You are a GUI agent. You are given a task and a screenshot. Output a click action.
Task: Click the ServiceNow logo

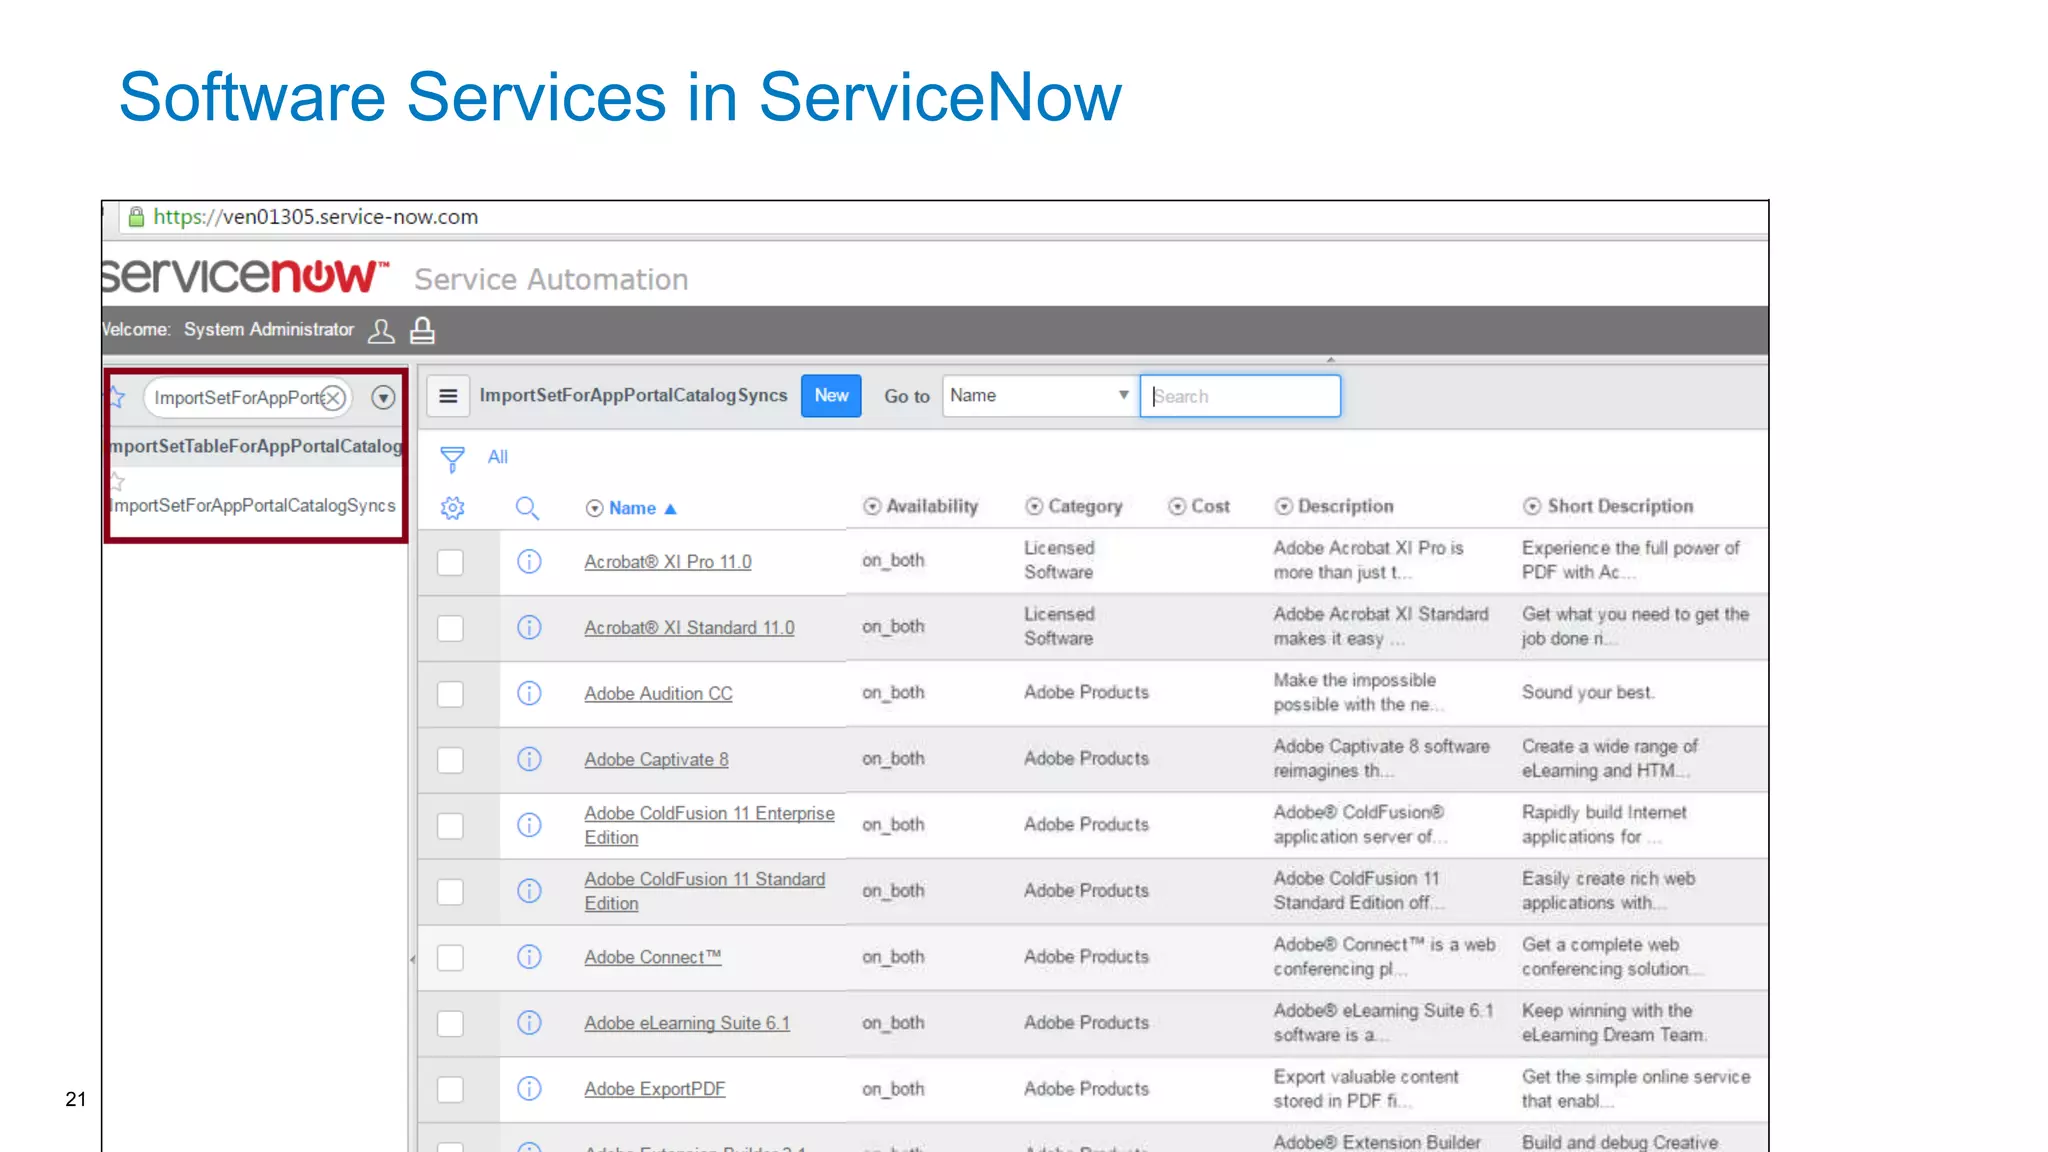(x=246, y=275)
